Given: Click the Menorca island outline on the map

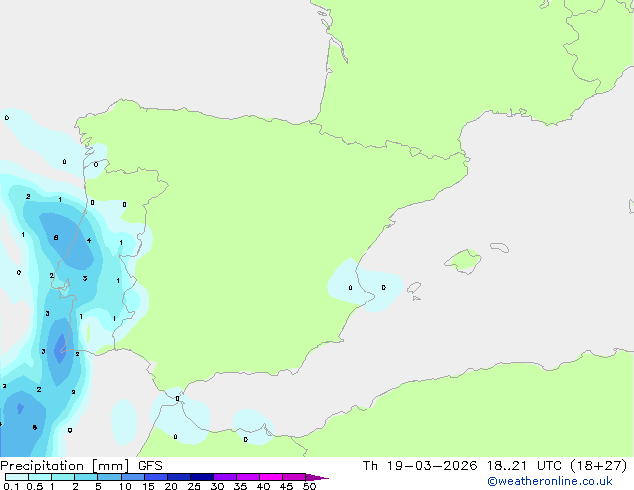Looking at the screenshot, I should 499,247.
